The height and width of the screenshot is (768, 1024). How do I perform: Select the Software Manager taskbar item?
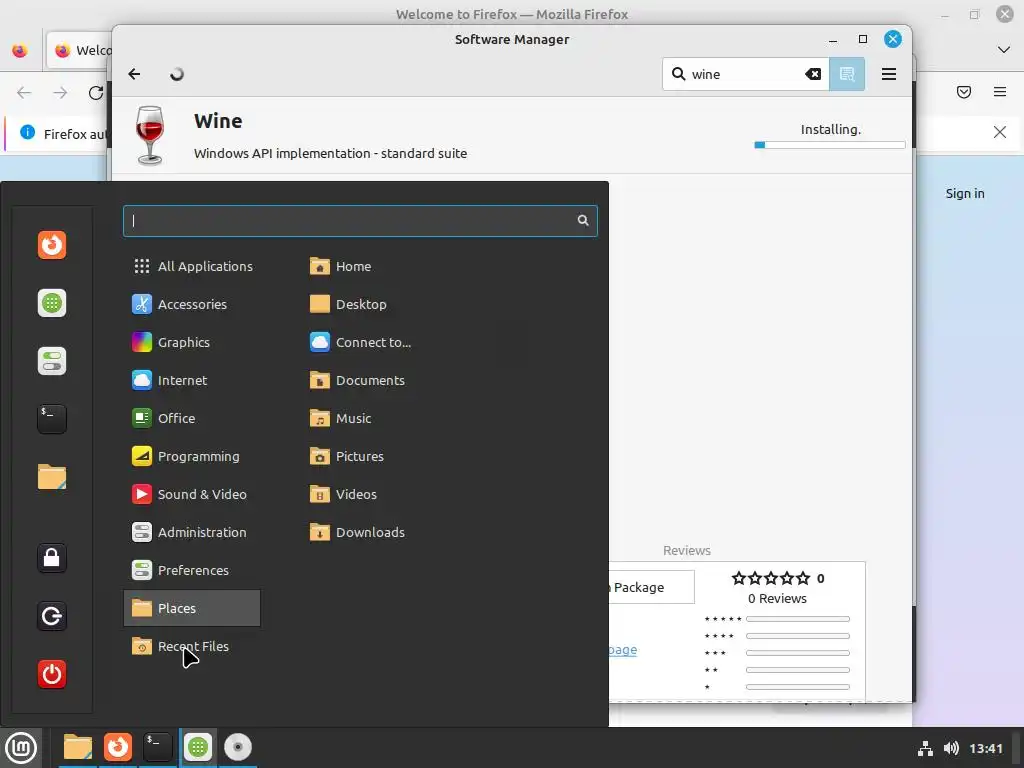[198, 747]
